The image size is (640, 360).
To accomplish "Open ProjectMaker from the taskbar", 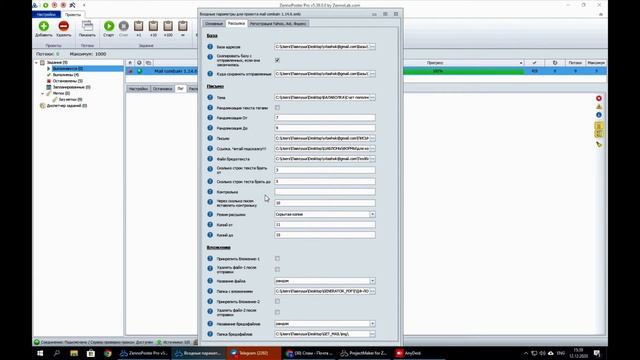I will [363, 353].
